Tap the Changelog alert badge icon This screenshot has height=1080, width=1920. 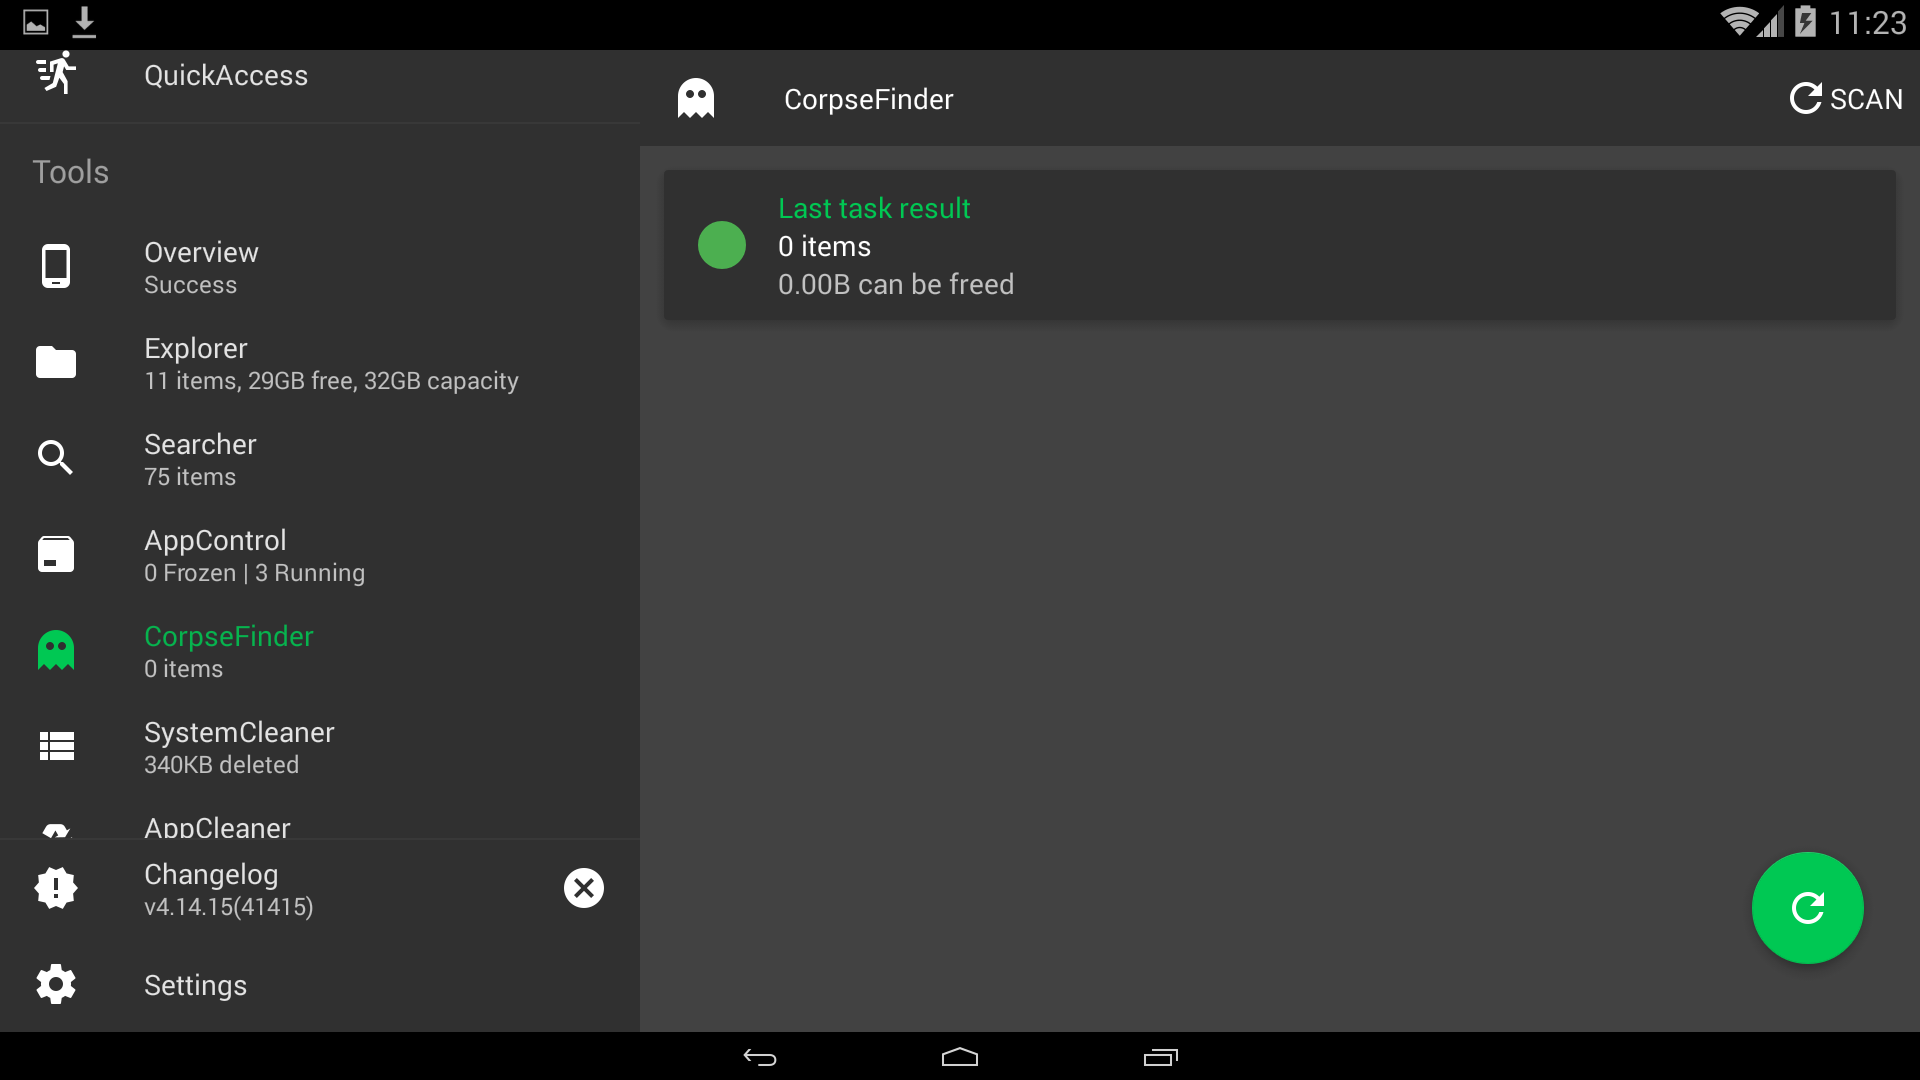(x=56, y=888)
